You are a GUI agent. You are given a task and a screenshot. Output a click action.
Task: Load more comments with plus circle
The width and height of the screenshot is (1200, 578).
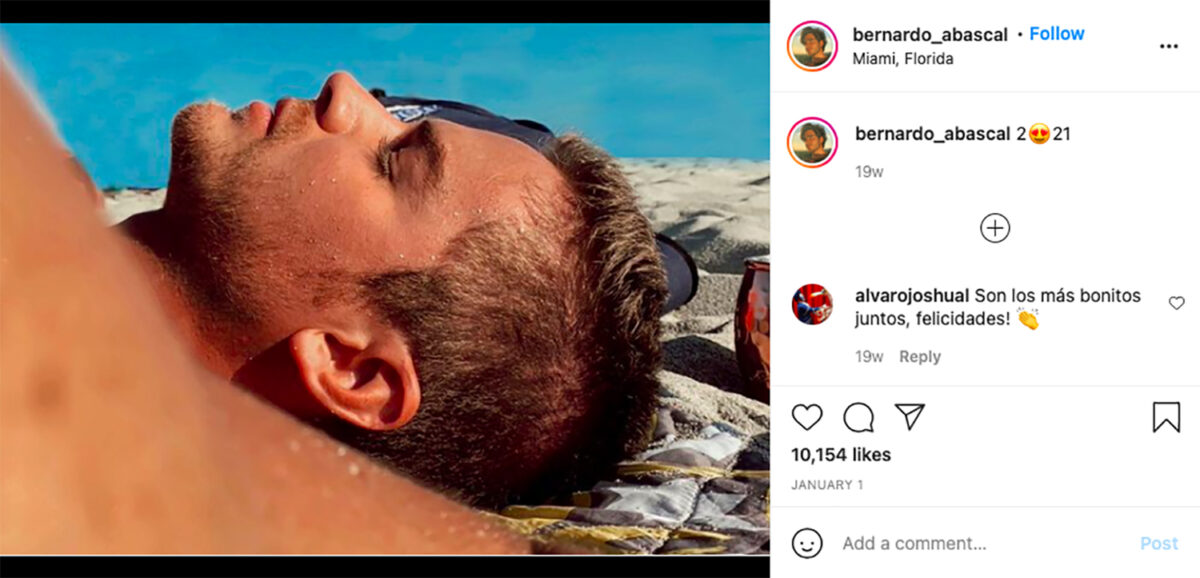point(994,228)
